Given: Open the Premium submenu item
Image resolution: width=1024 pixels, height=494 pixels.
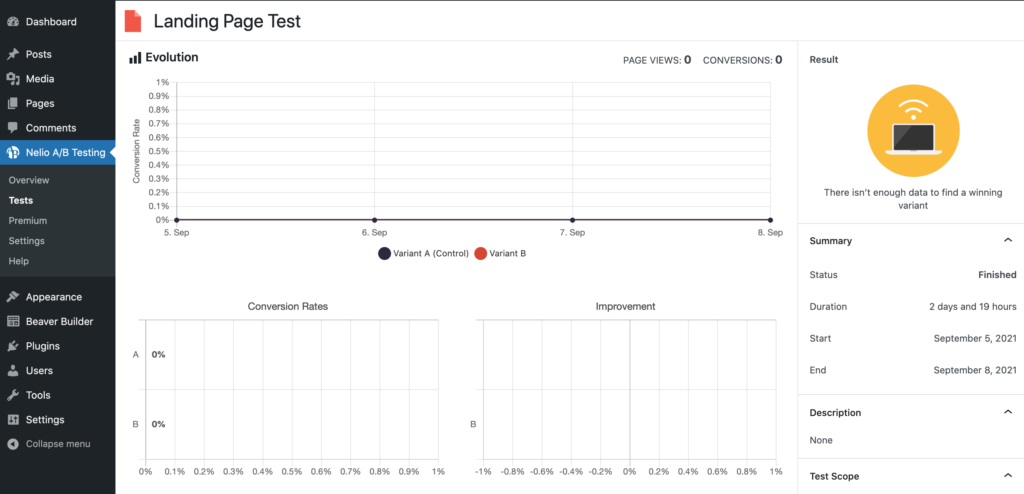Looking at the screenshot, I should [x=28, y=220].
